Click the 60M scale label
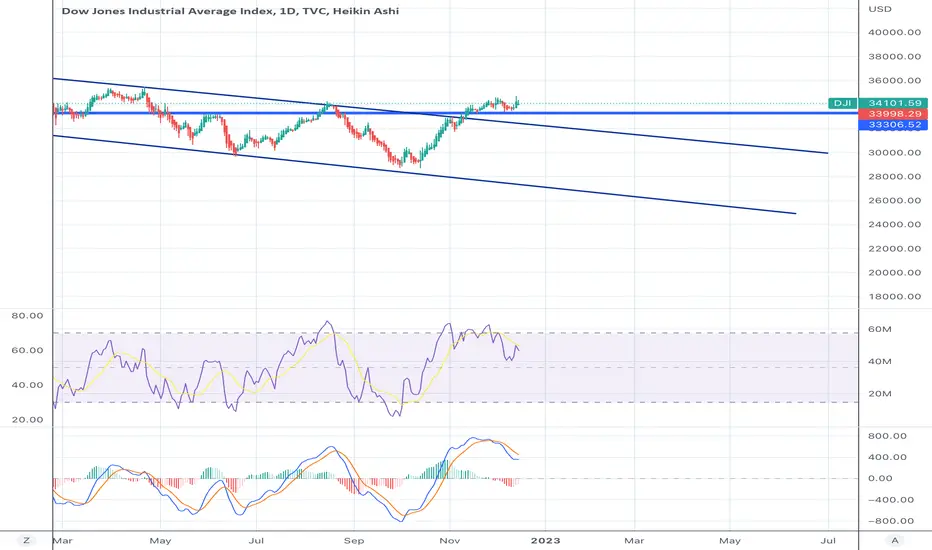This screenshot has height=550, width=932. (x=880, y=329)
